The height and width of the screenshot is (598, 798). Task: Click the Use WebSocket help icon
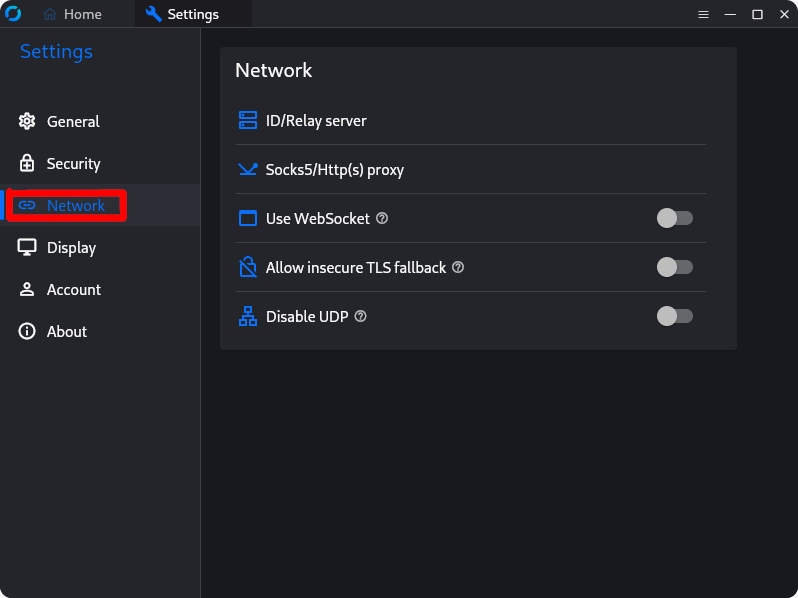tap(382, 218)
